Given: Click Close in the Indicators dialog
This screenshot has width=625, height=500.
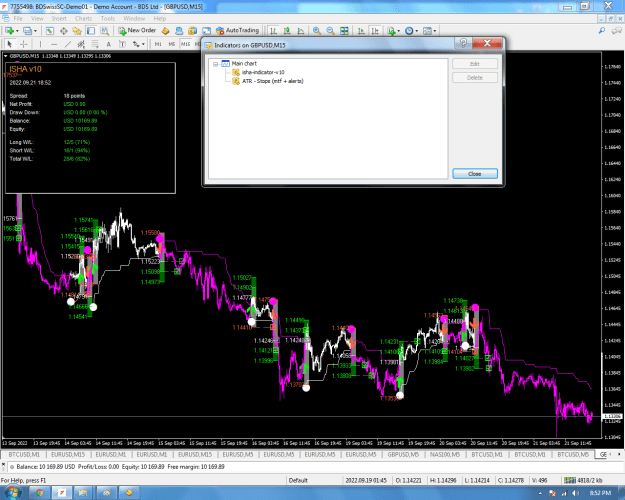Looking at the screenshot, I should pos(475,174).
